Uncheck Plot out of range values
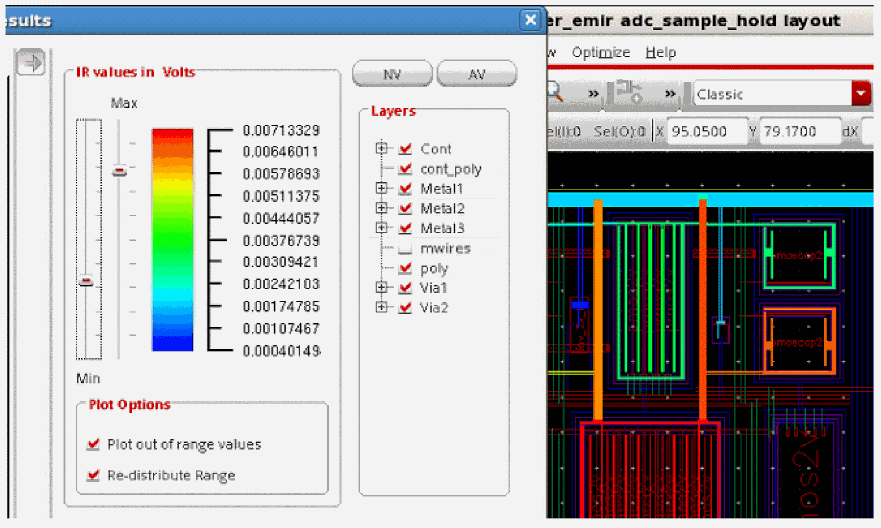This screenshot has height=528, width=881. 94,444
